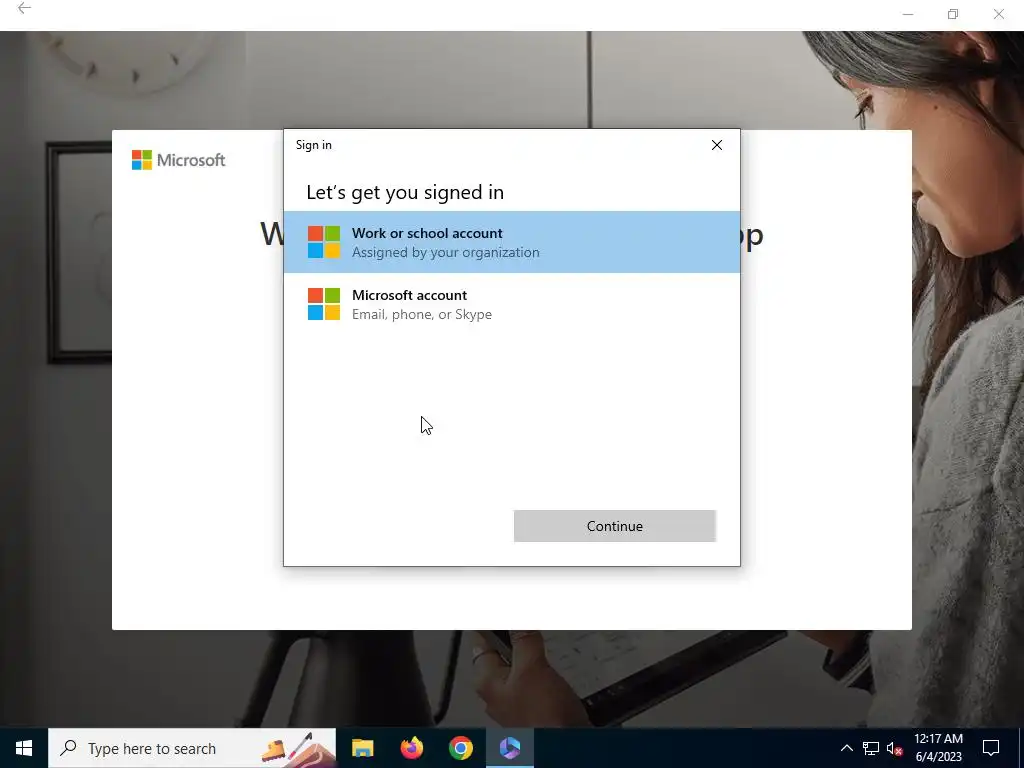Open File Explorer from the taskbar

(362, 748)
